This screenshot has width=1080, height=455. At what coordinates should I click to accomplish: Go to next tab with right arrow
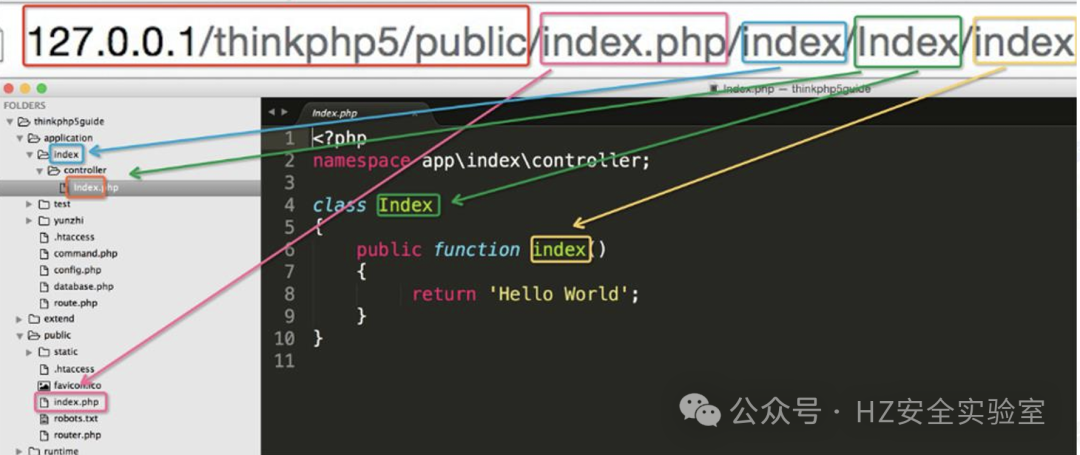pos(284,112)
